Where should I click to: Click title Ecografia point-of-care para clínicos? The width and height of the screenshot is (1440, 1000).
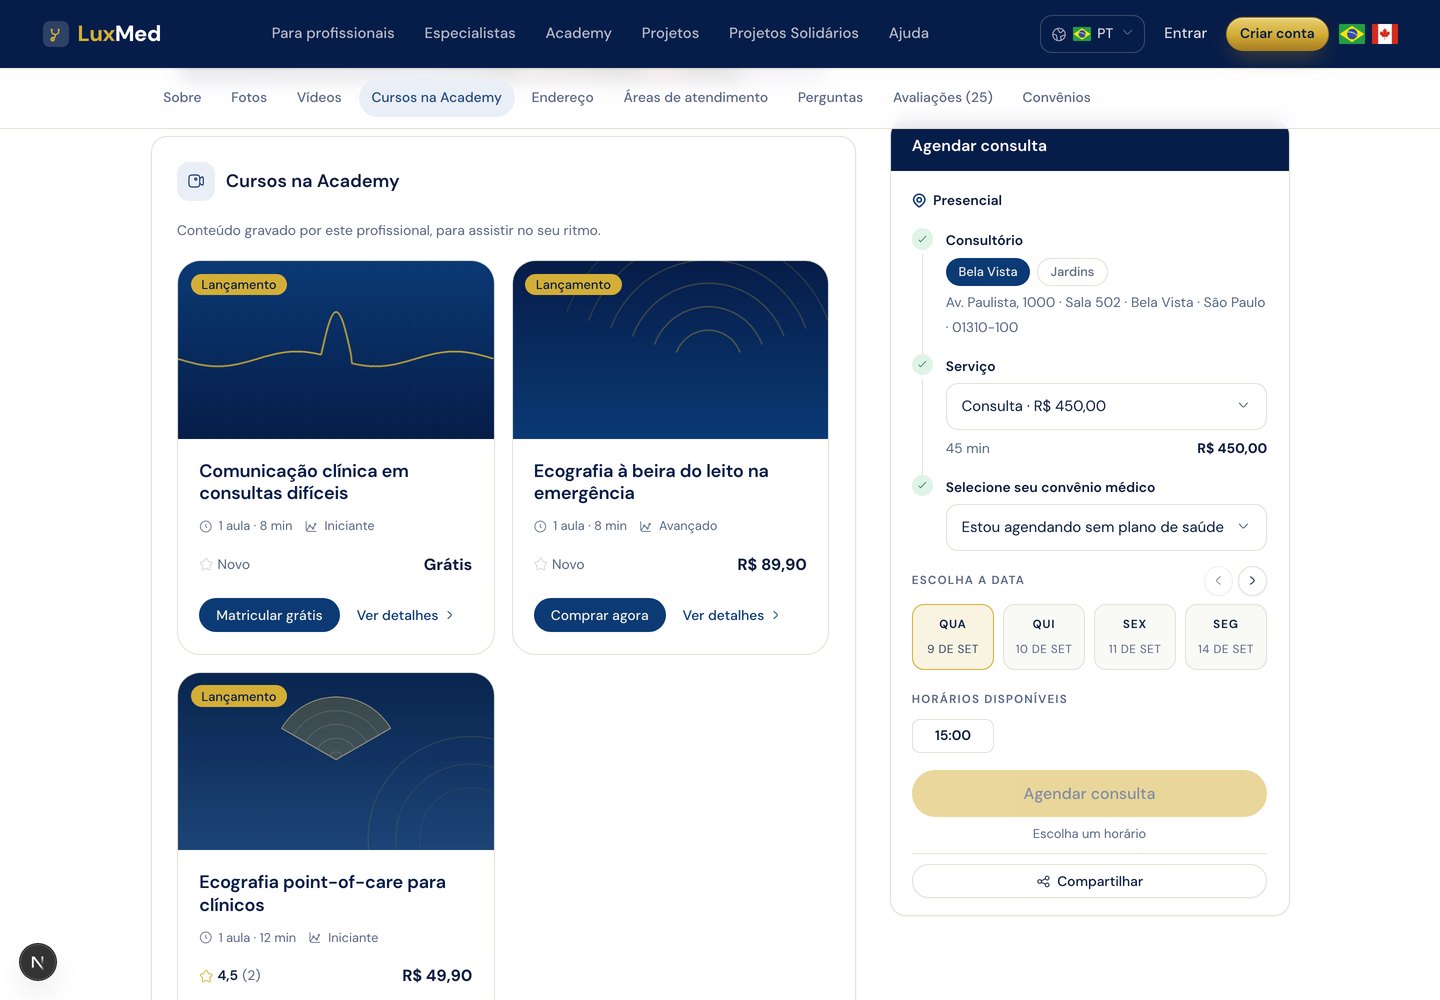[323, 893]
